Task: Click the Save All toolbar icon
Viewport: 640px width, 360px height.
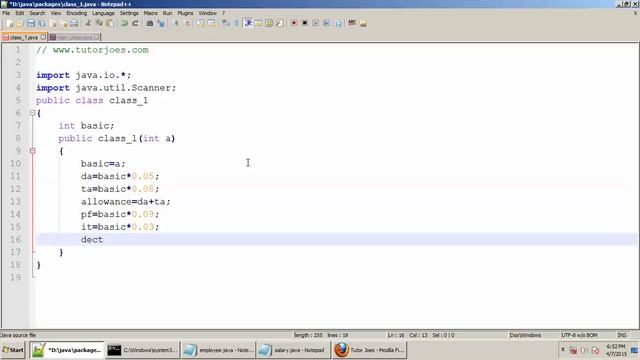Action: tap(42, 23)
